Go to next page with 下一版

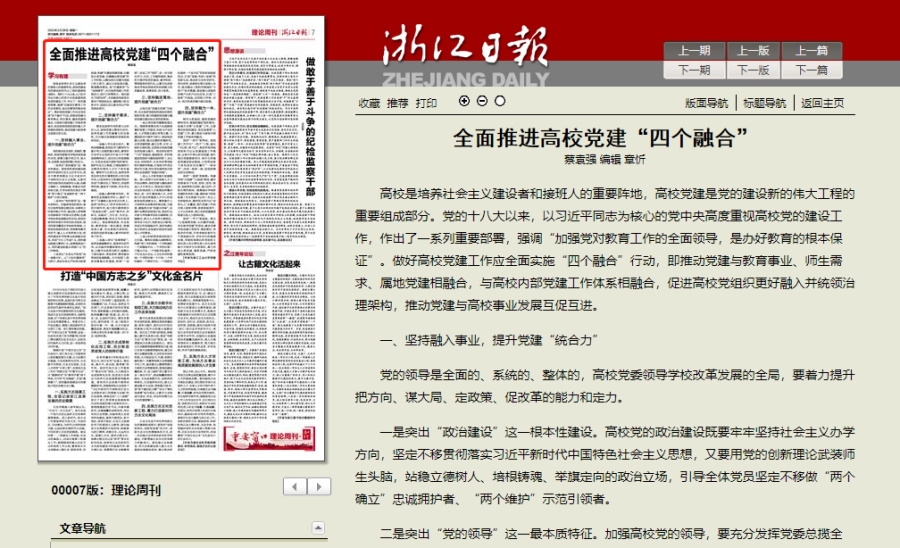pyautogui.click(x=753, y=70)
